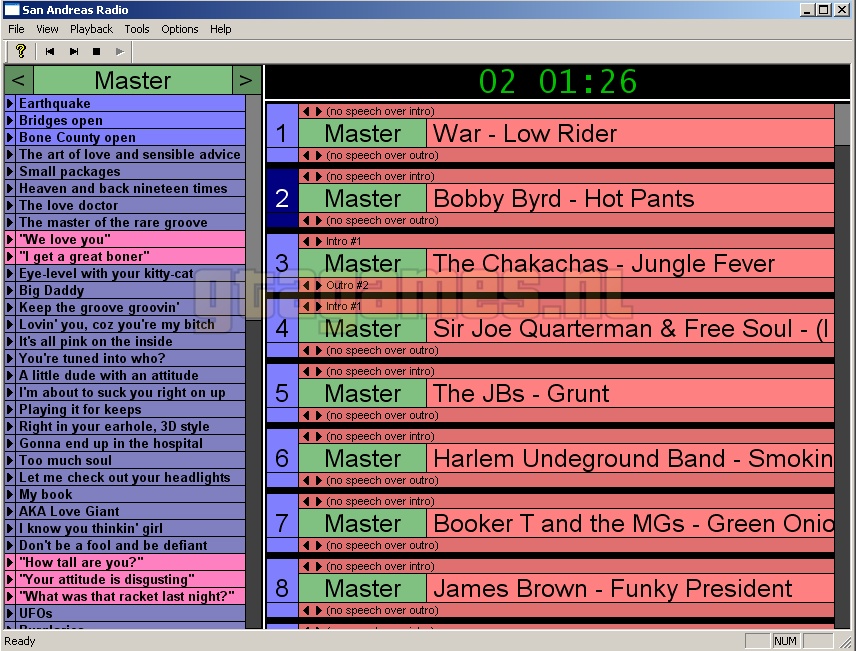Stop playback using toolbar stop button
Screen dimensions: 856x651
(97, 51)
